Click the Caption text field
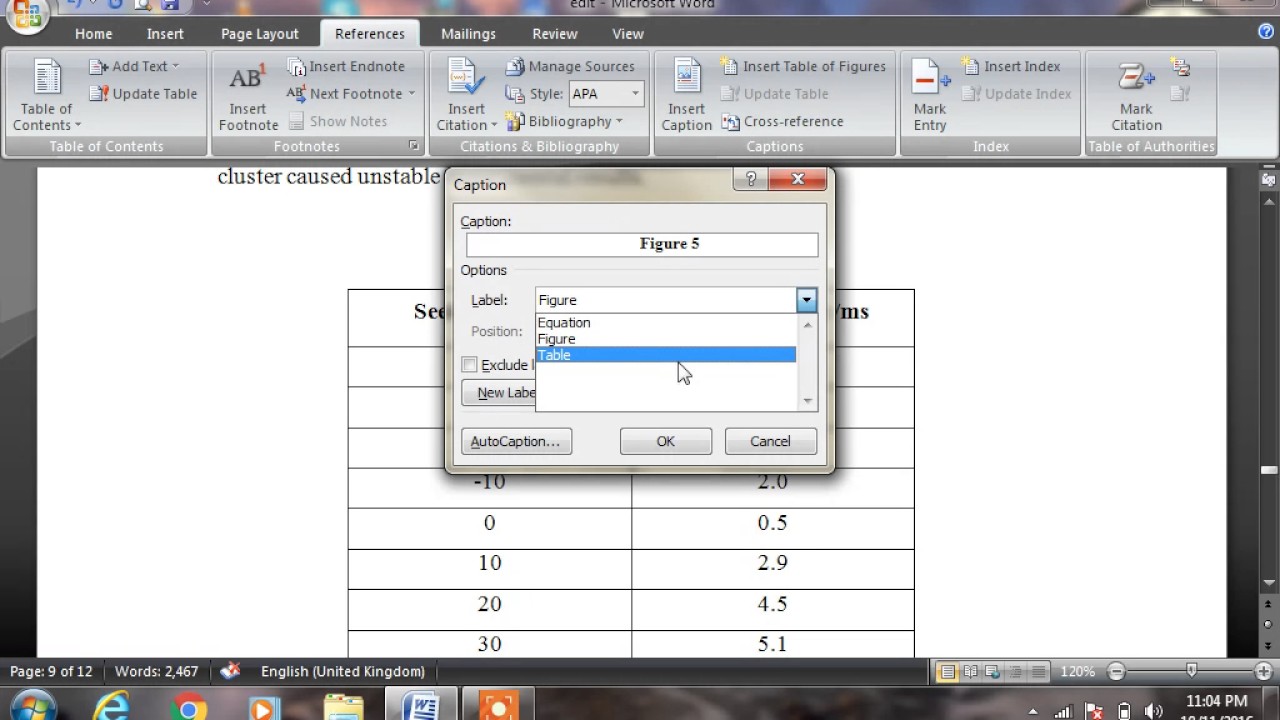The image size is (1280, 720). [642, 244]
